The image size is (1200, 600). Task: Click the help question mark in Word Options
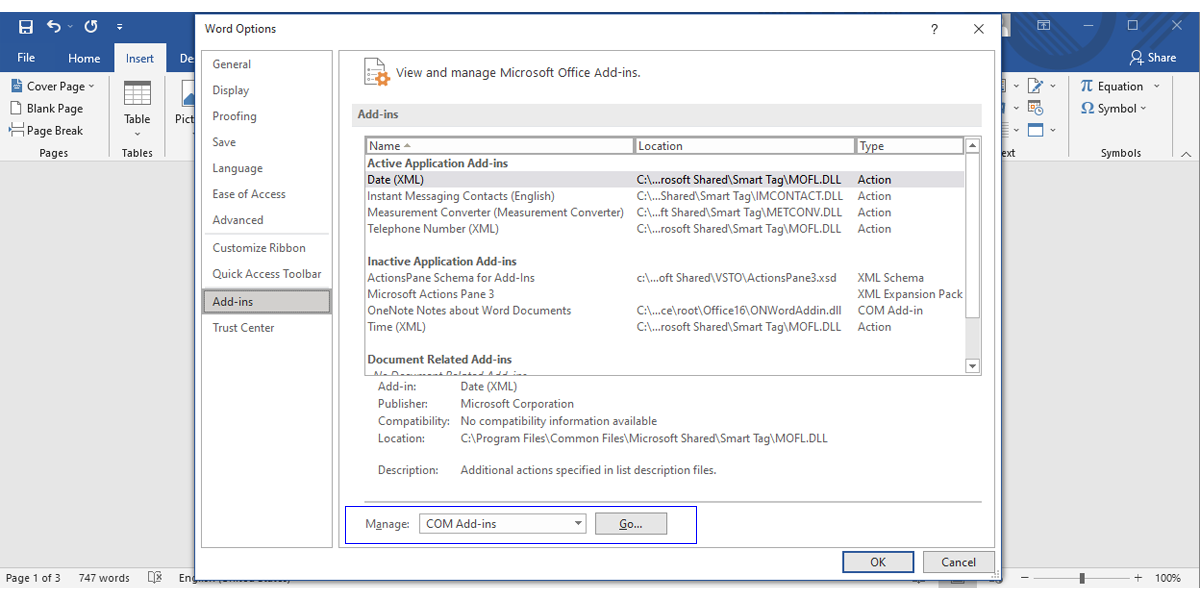pos(934,29)
